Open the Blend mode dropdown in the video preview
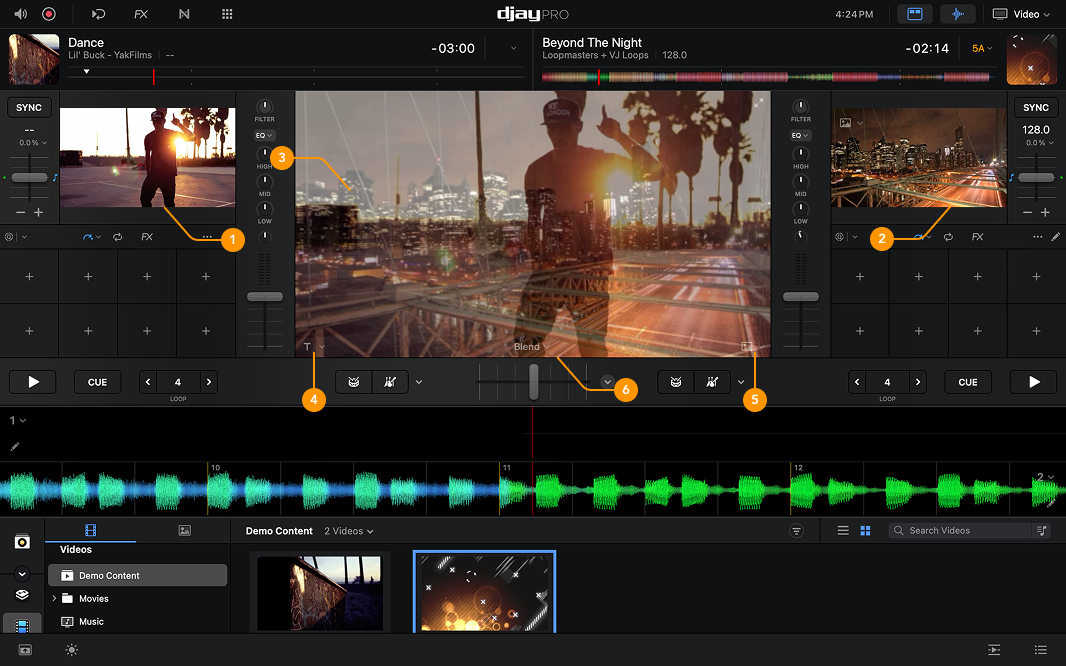 pos(530,345)
